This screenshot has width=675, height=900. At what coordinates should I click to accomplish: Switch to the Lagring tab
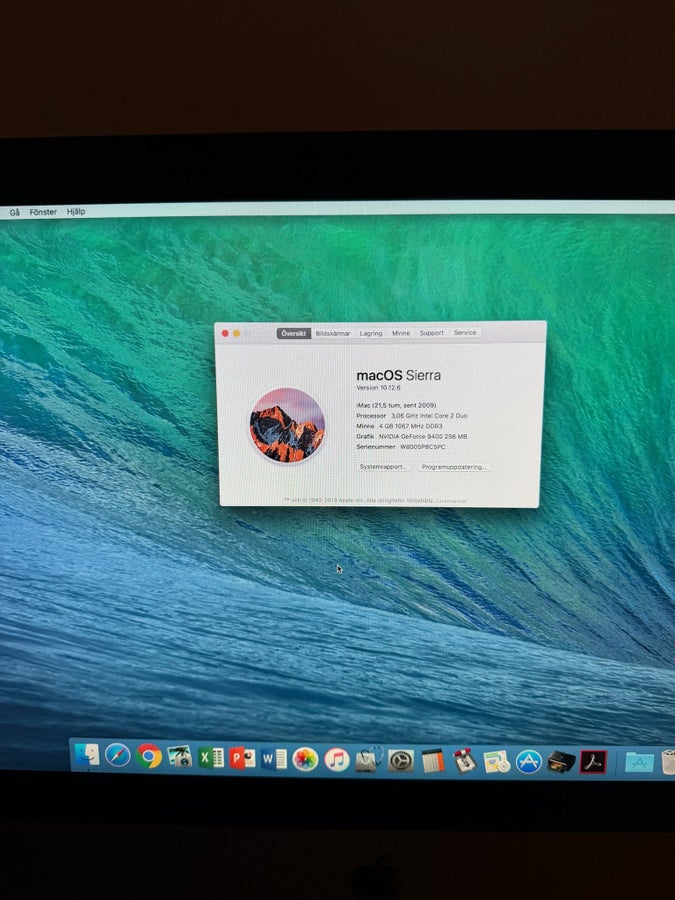371,333
